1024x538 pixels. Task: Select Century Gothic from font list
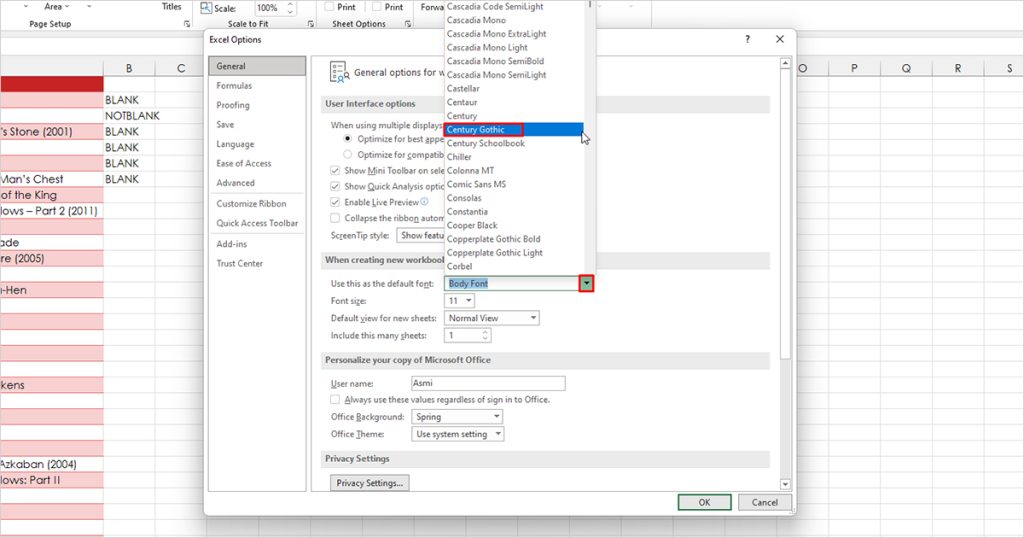pos(514,129)
